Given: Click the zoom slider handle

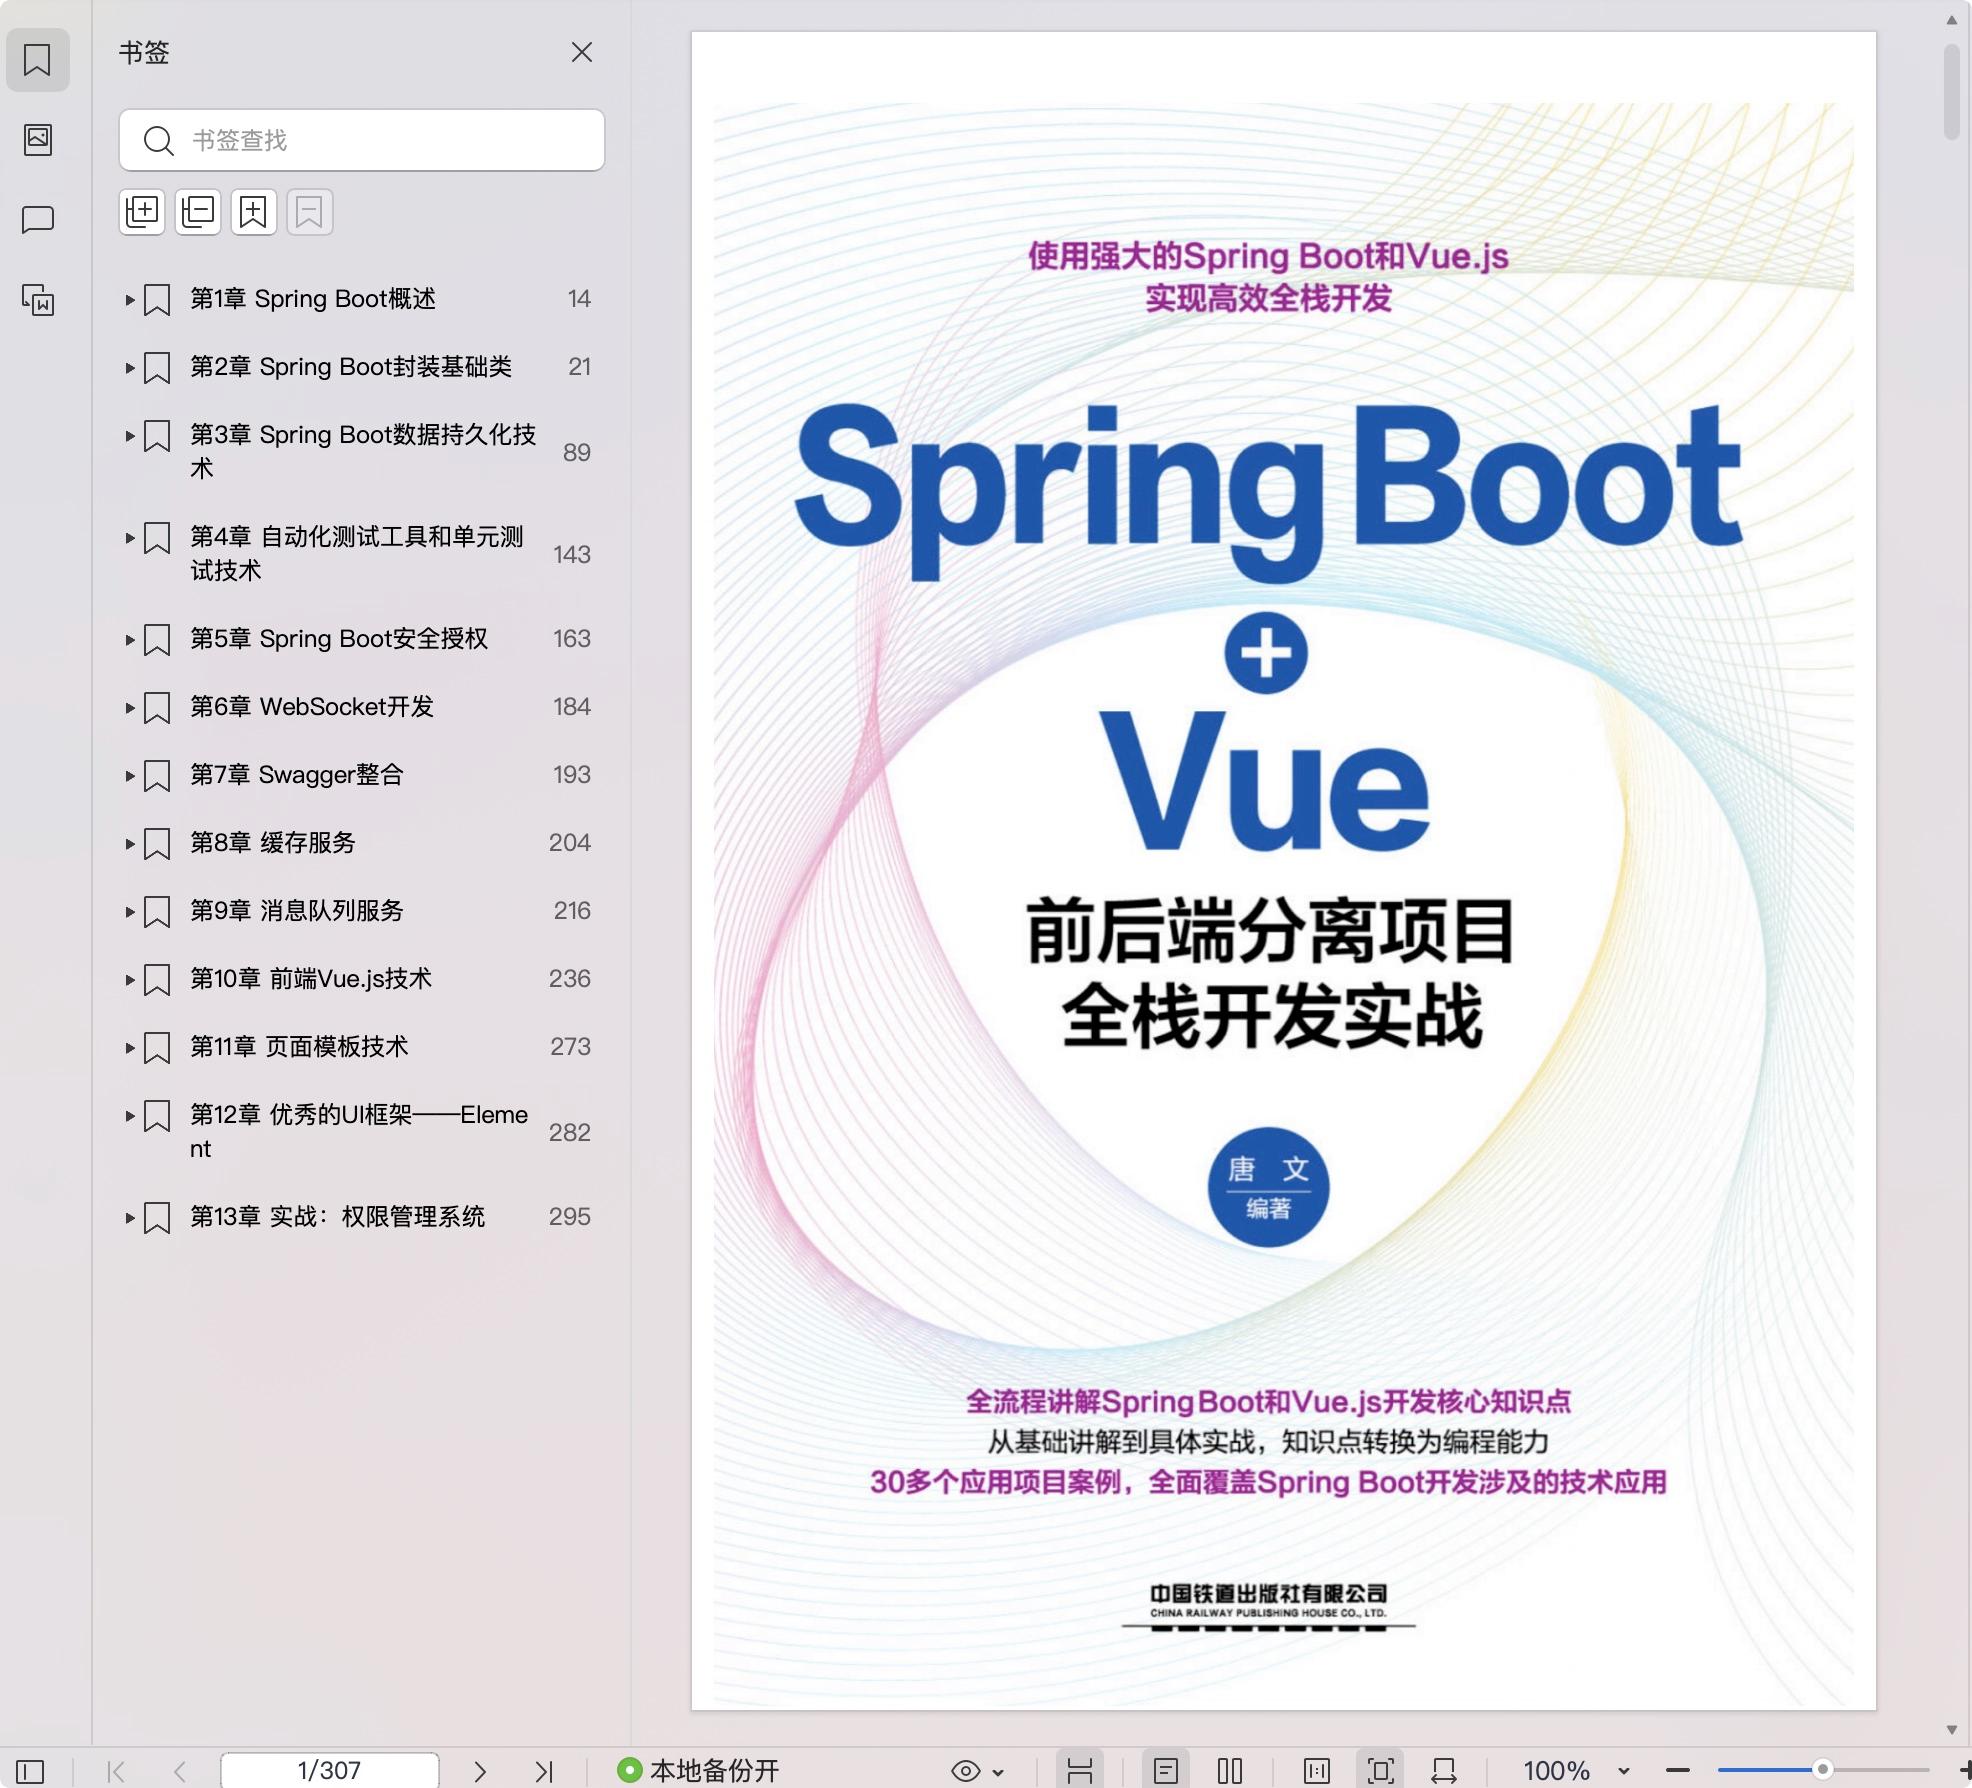Looking at the screenshot, I should click(x=1823, y=1770).
